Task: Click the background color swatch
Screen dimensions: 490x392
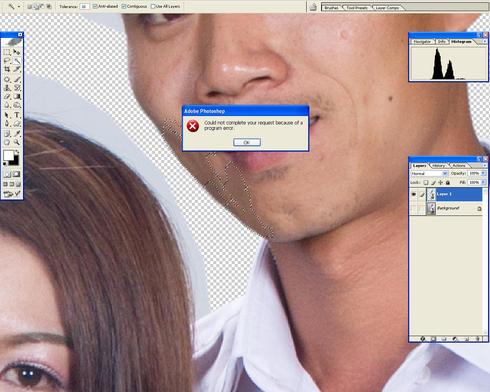Action: (x=15, y=161)
